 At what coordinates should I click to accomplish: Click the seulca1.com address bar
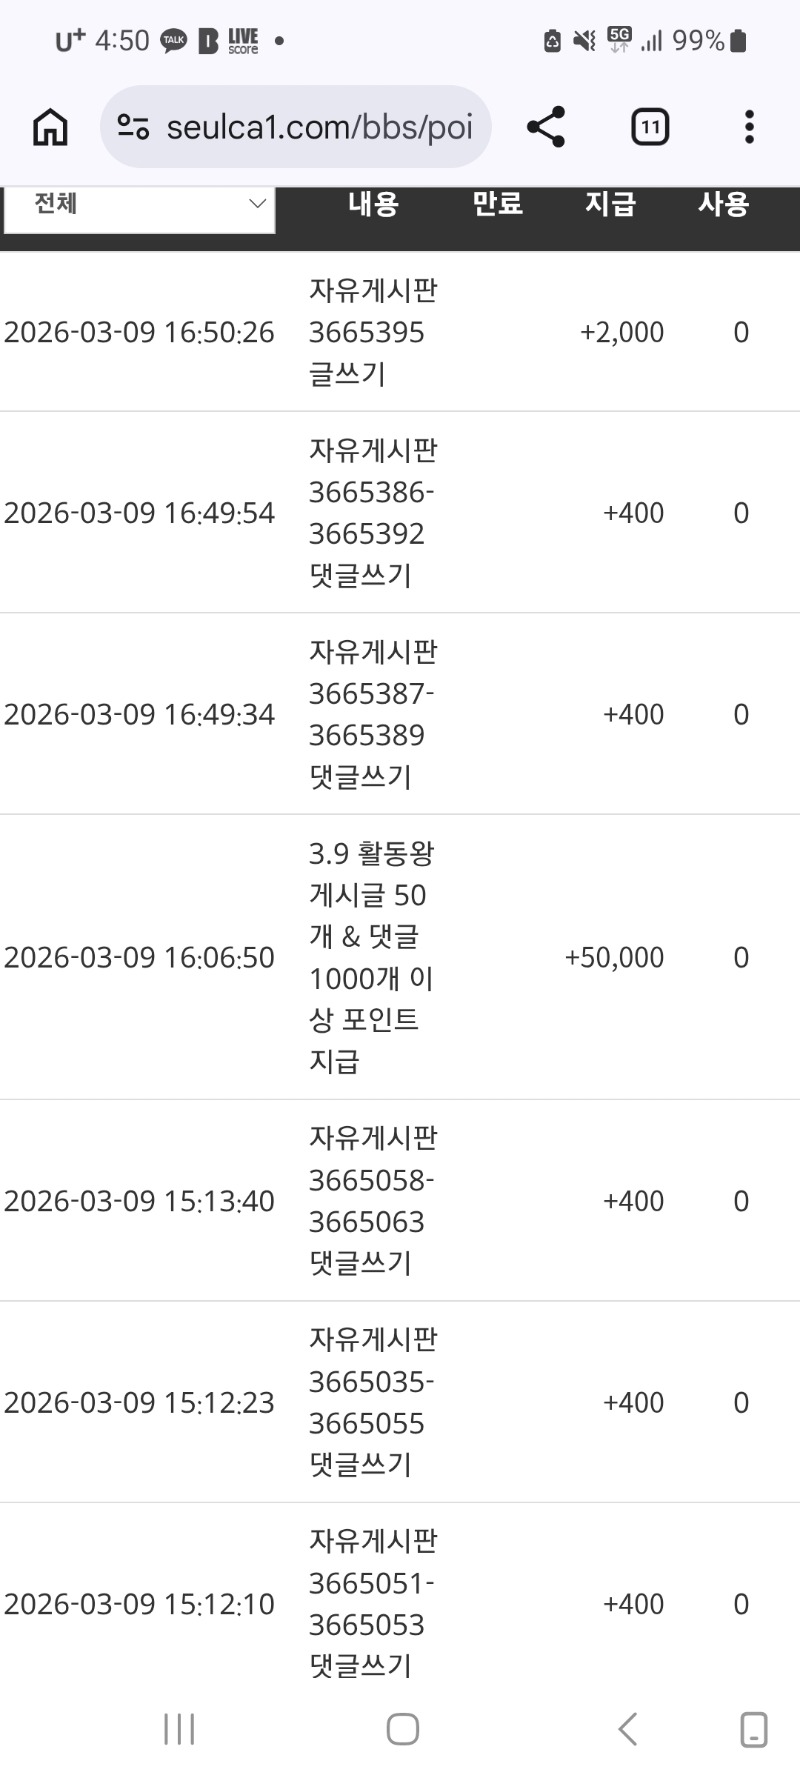318,127
